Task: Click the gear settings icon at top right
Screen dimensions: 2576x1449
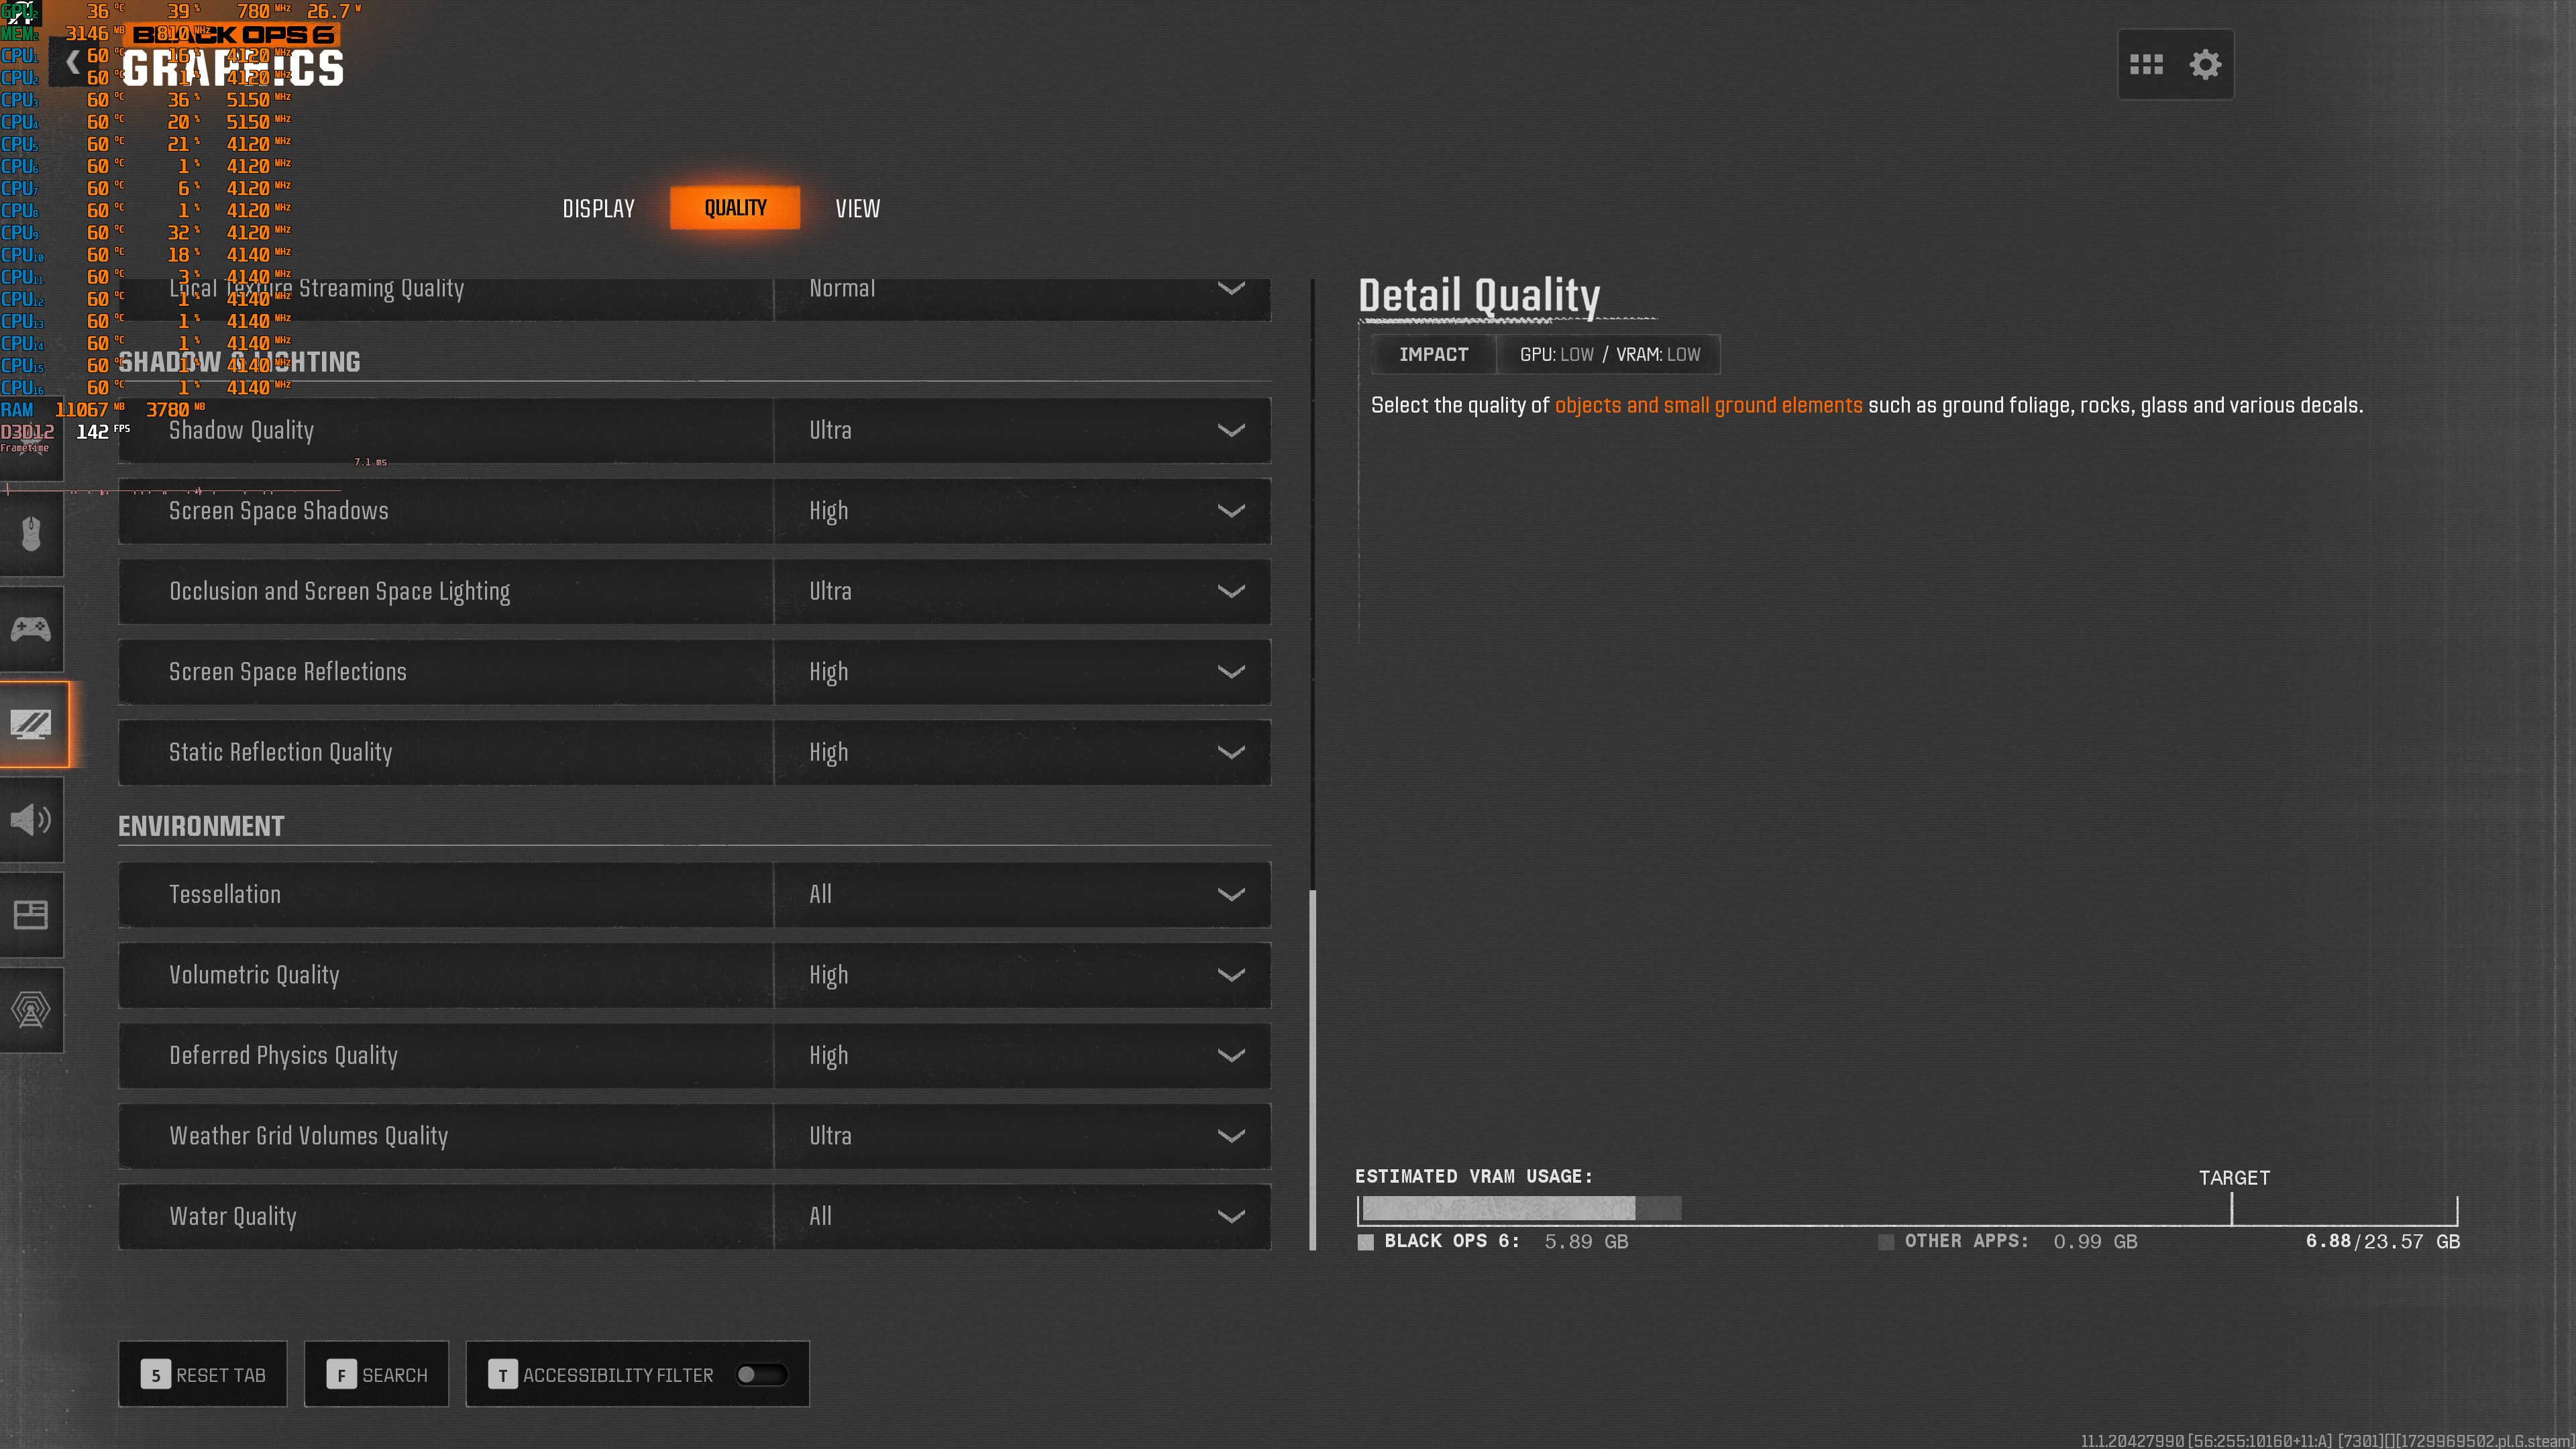Action: pos(2205,65)
